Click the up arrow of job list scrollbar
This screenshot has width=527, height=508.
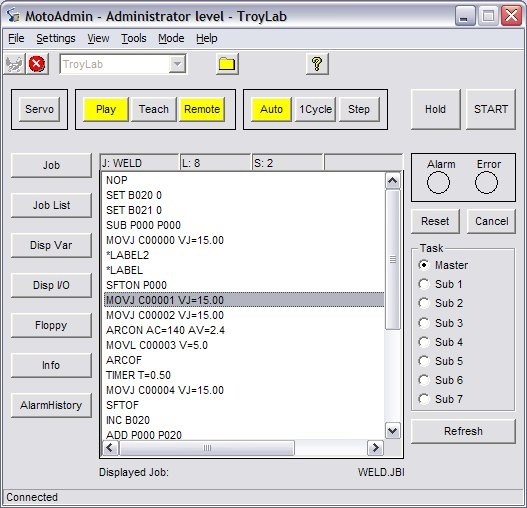393,181
